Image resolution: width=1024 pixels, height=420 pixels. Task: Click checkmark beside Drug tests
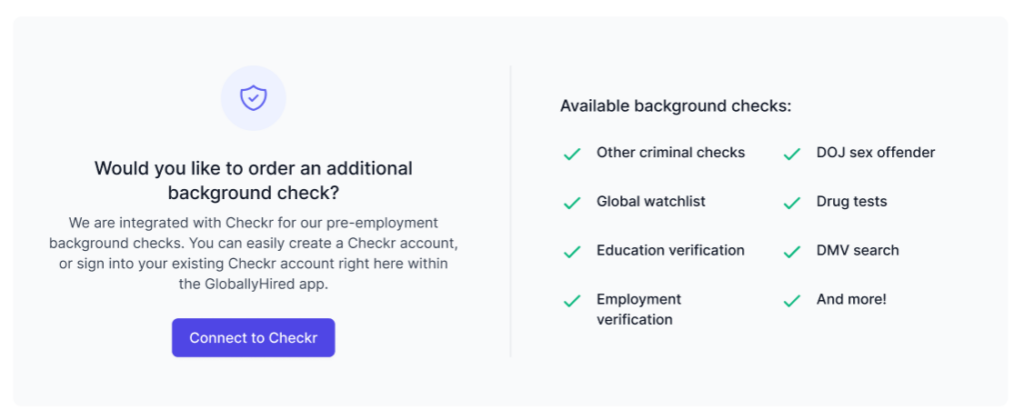click(792, 202)
